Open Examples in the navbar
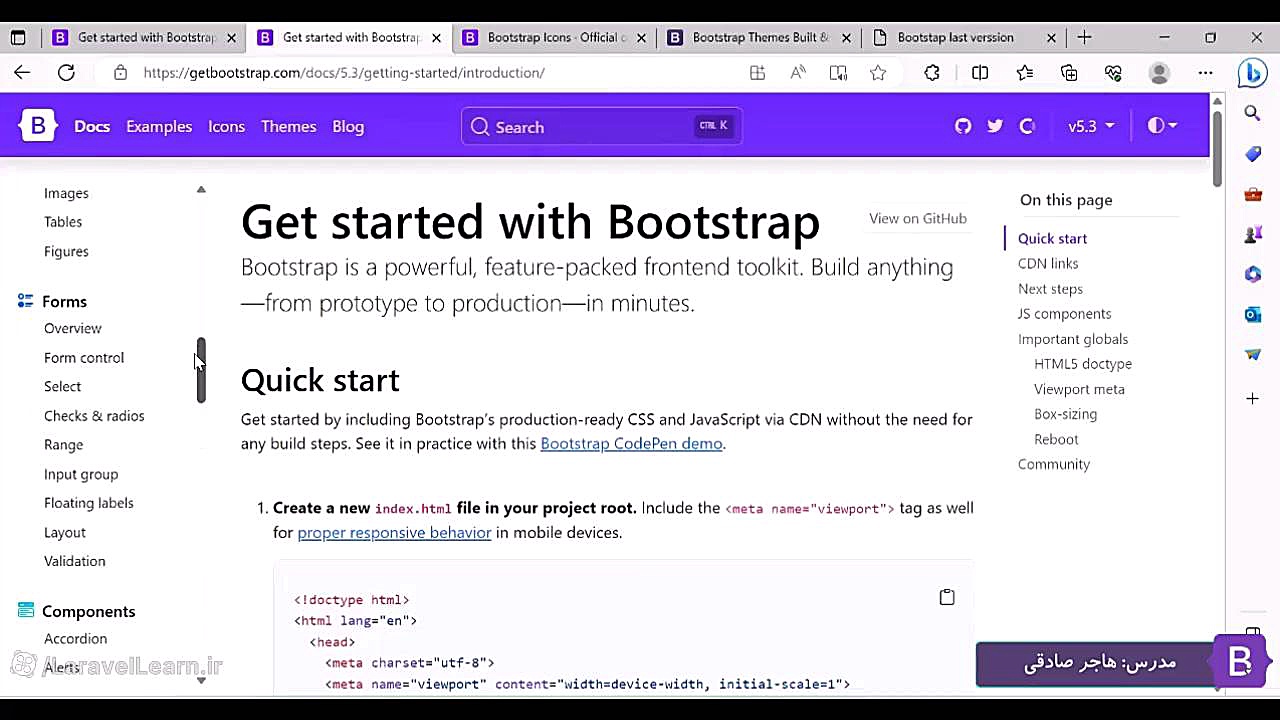 tap(159, 126)
